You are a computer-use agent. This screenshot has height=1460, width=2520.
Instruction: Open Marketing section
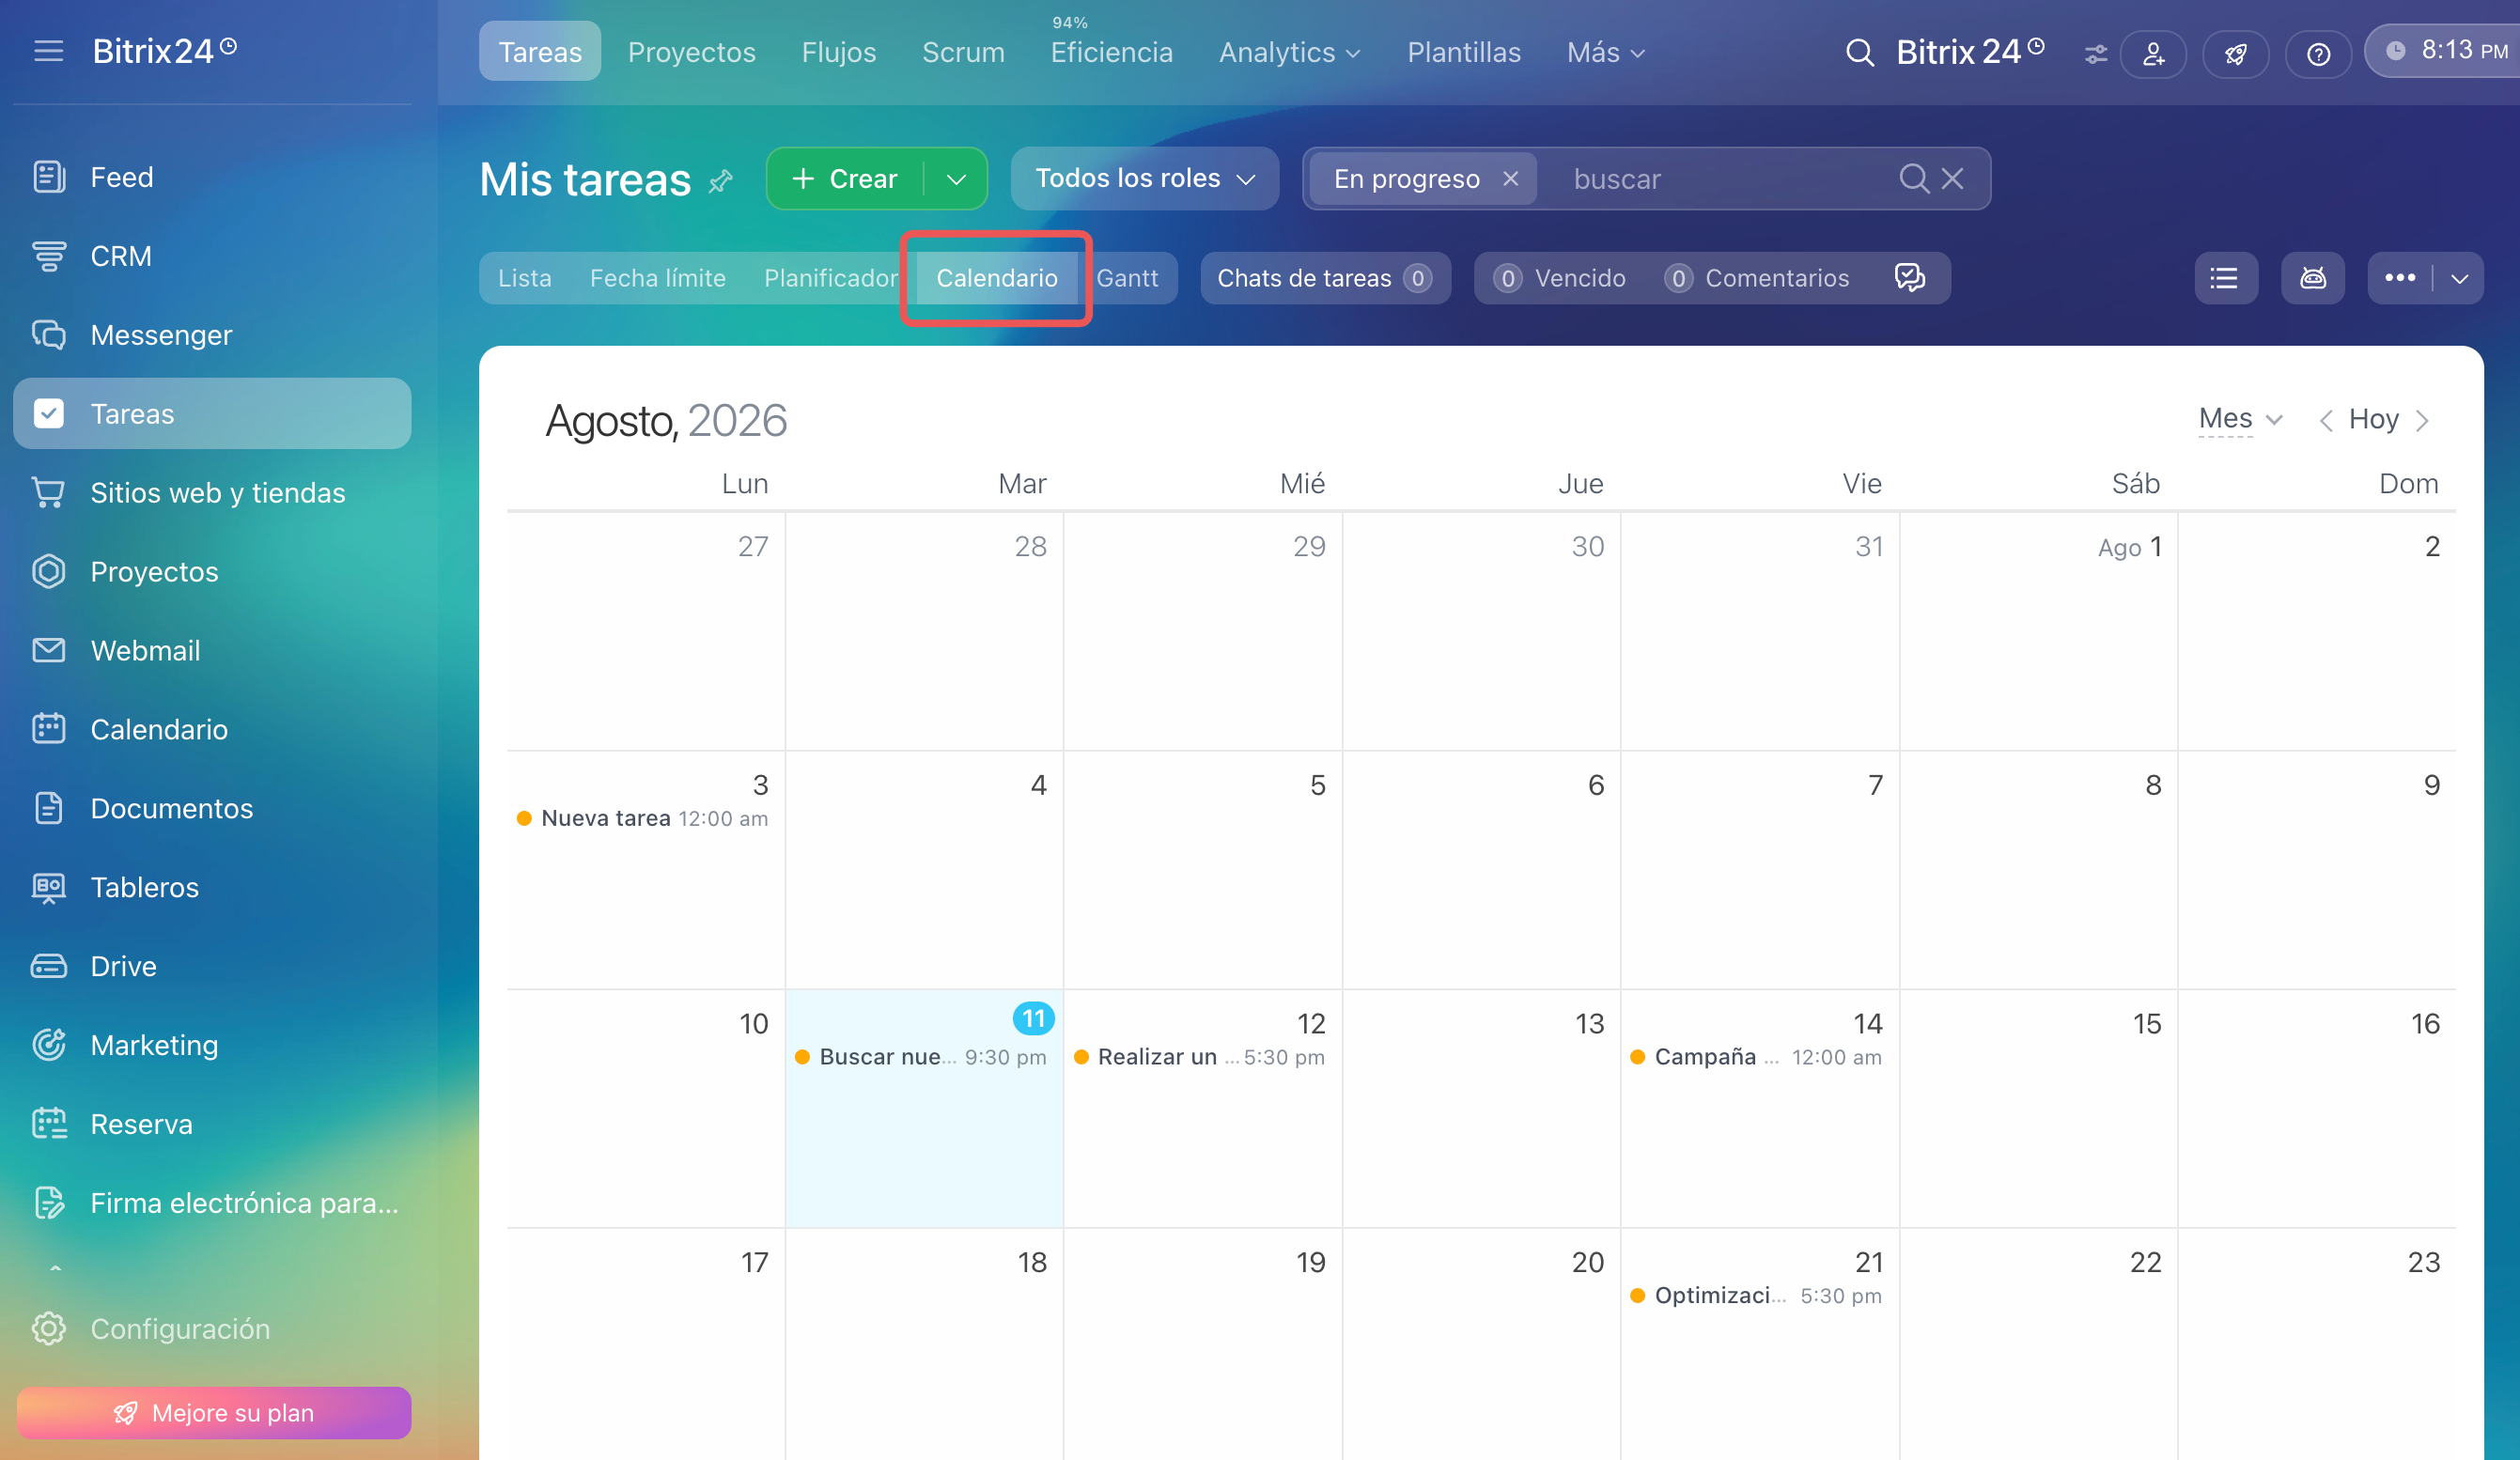click(154, 1046)
